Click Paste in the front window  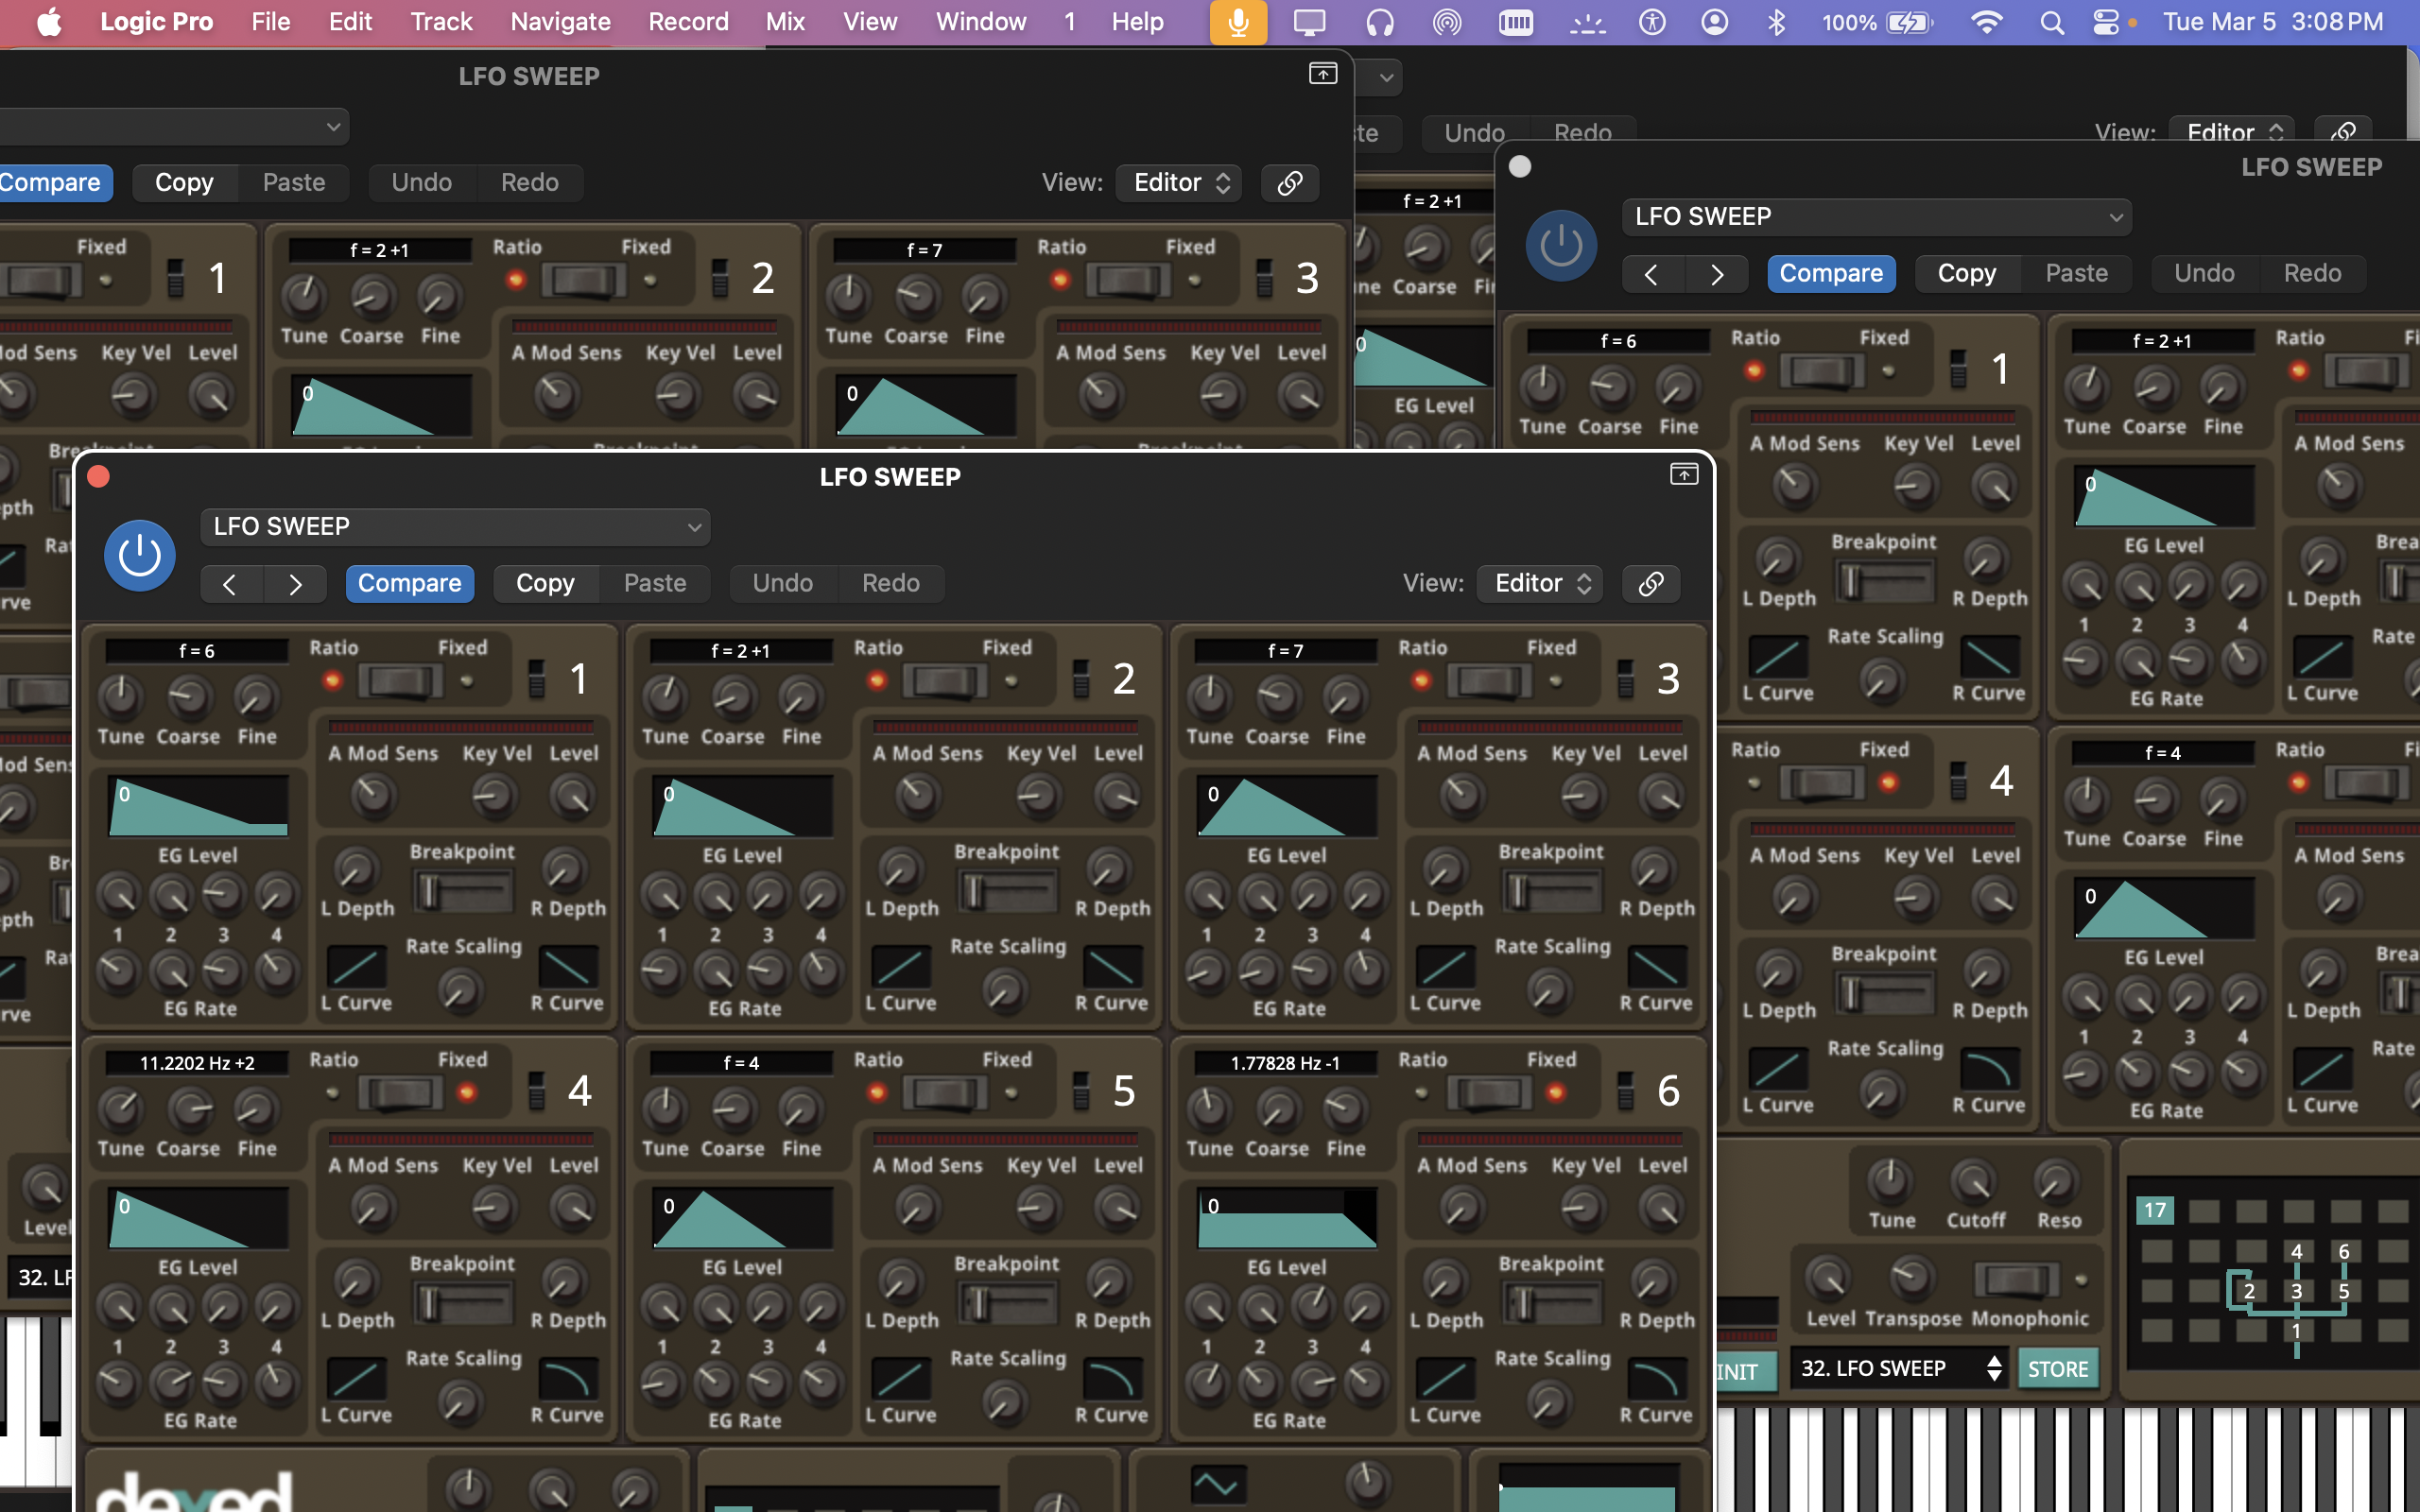(655, 584)
